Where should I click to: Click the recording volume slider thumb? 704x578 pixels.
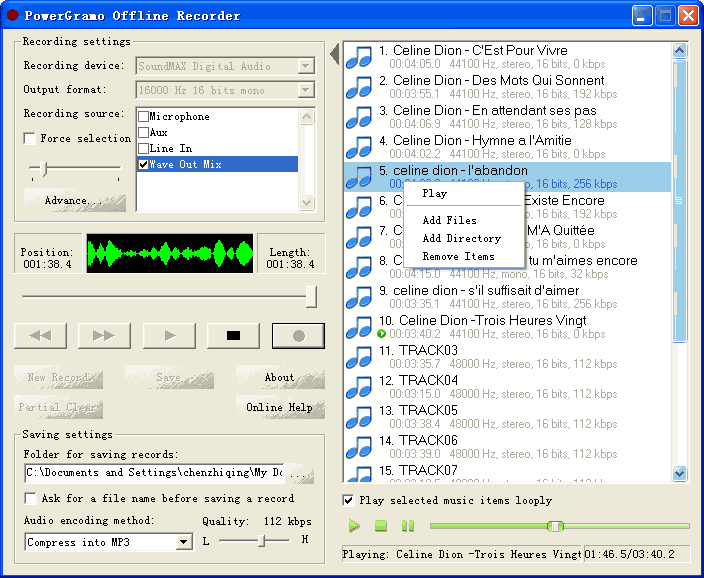44,168
